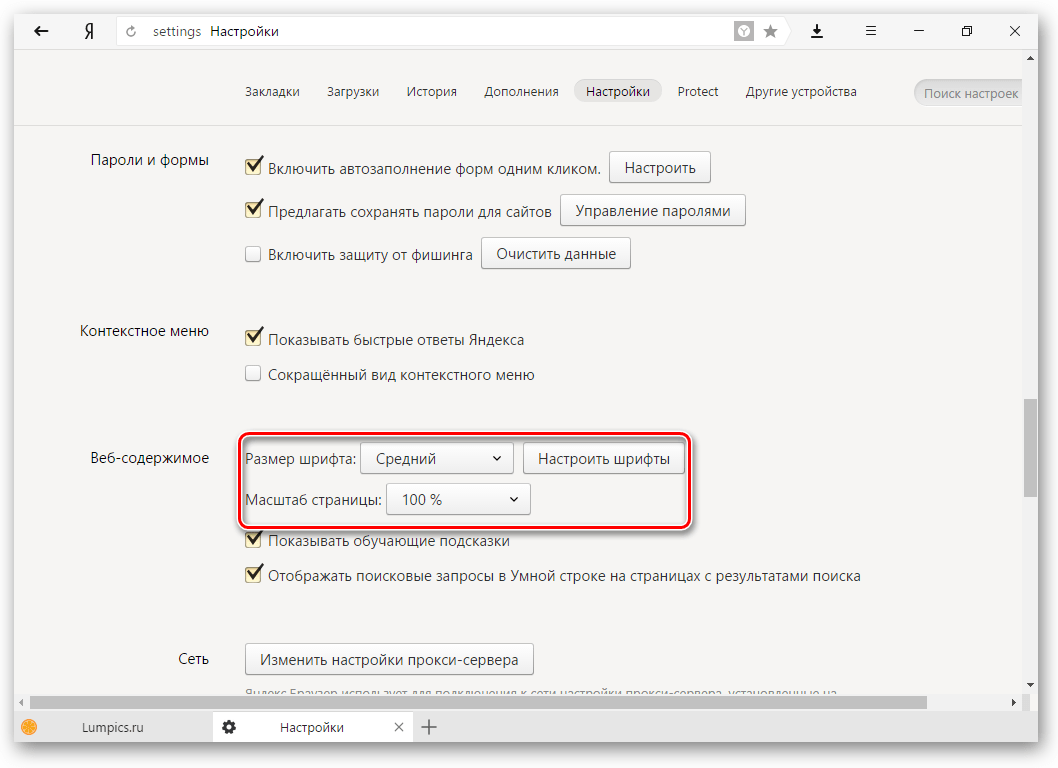The width and height of the screenshot is (1058, 768).
Task: Reload page using the refresh icon
Action: click(131, 32)
